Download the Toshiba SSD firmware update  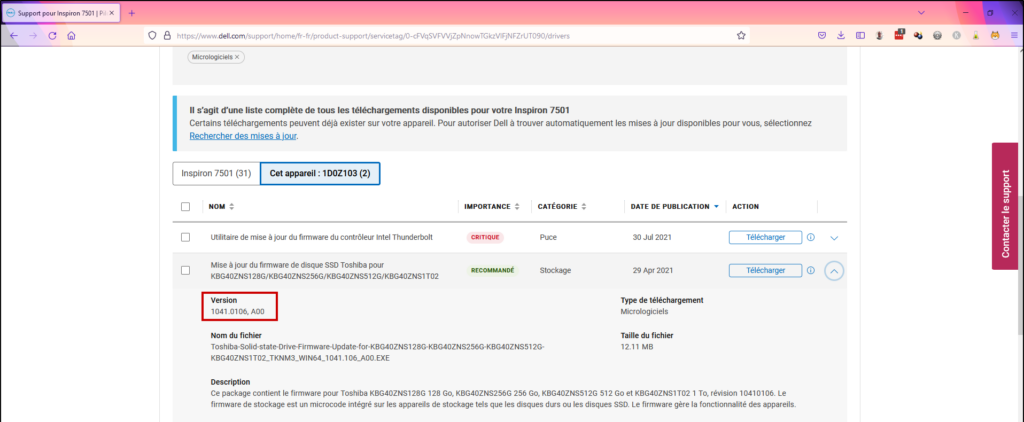tap(765, 270)
